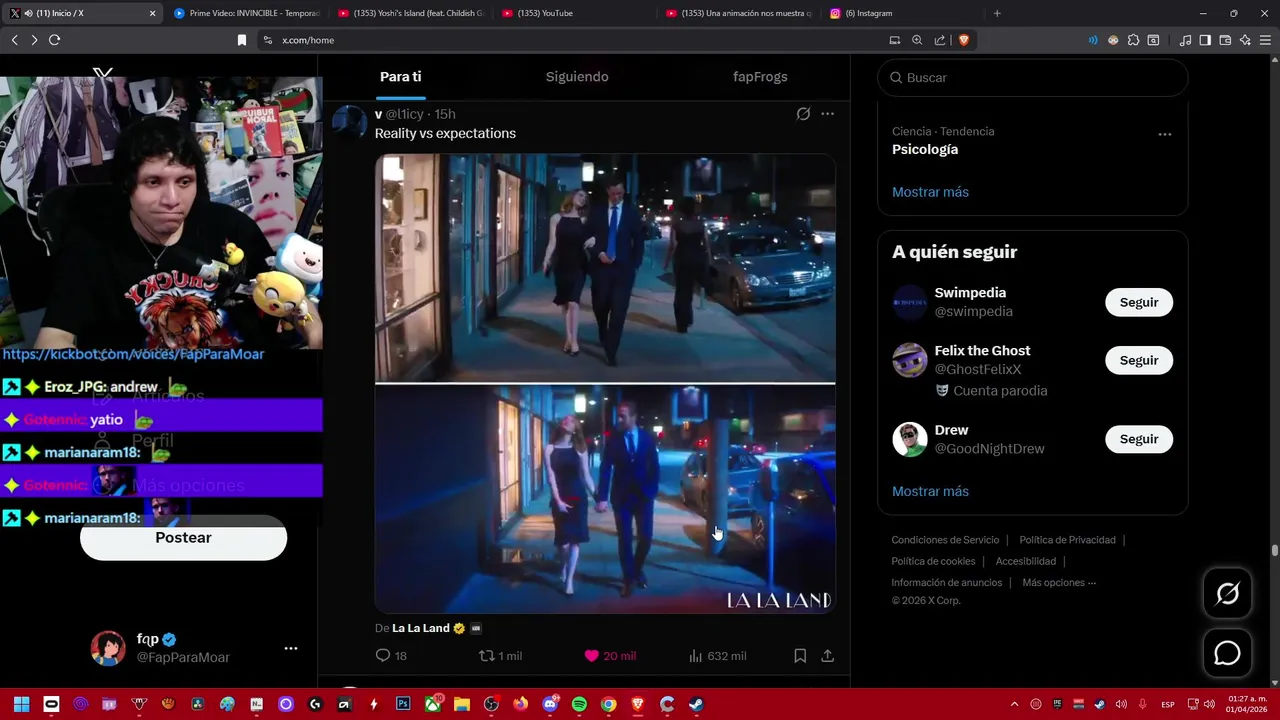Open the Brave Shields lion icon
This screenshot has width=1280, height=720.
964,40
